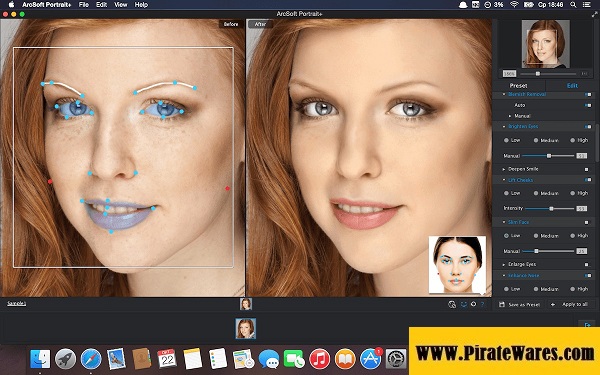Expand the Manual blemish removal arrow

(510, 116)
